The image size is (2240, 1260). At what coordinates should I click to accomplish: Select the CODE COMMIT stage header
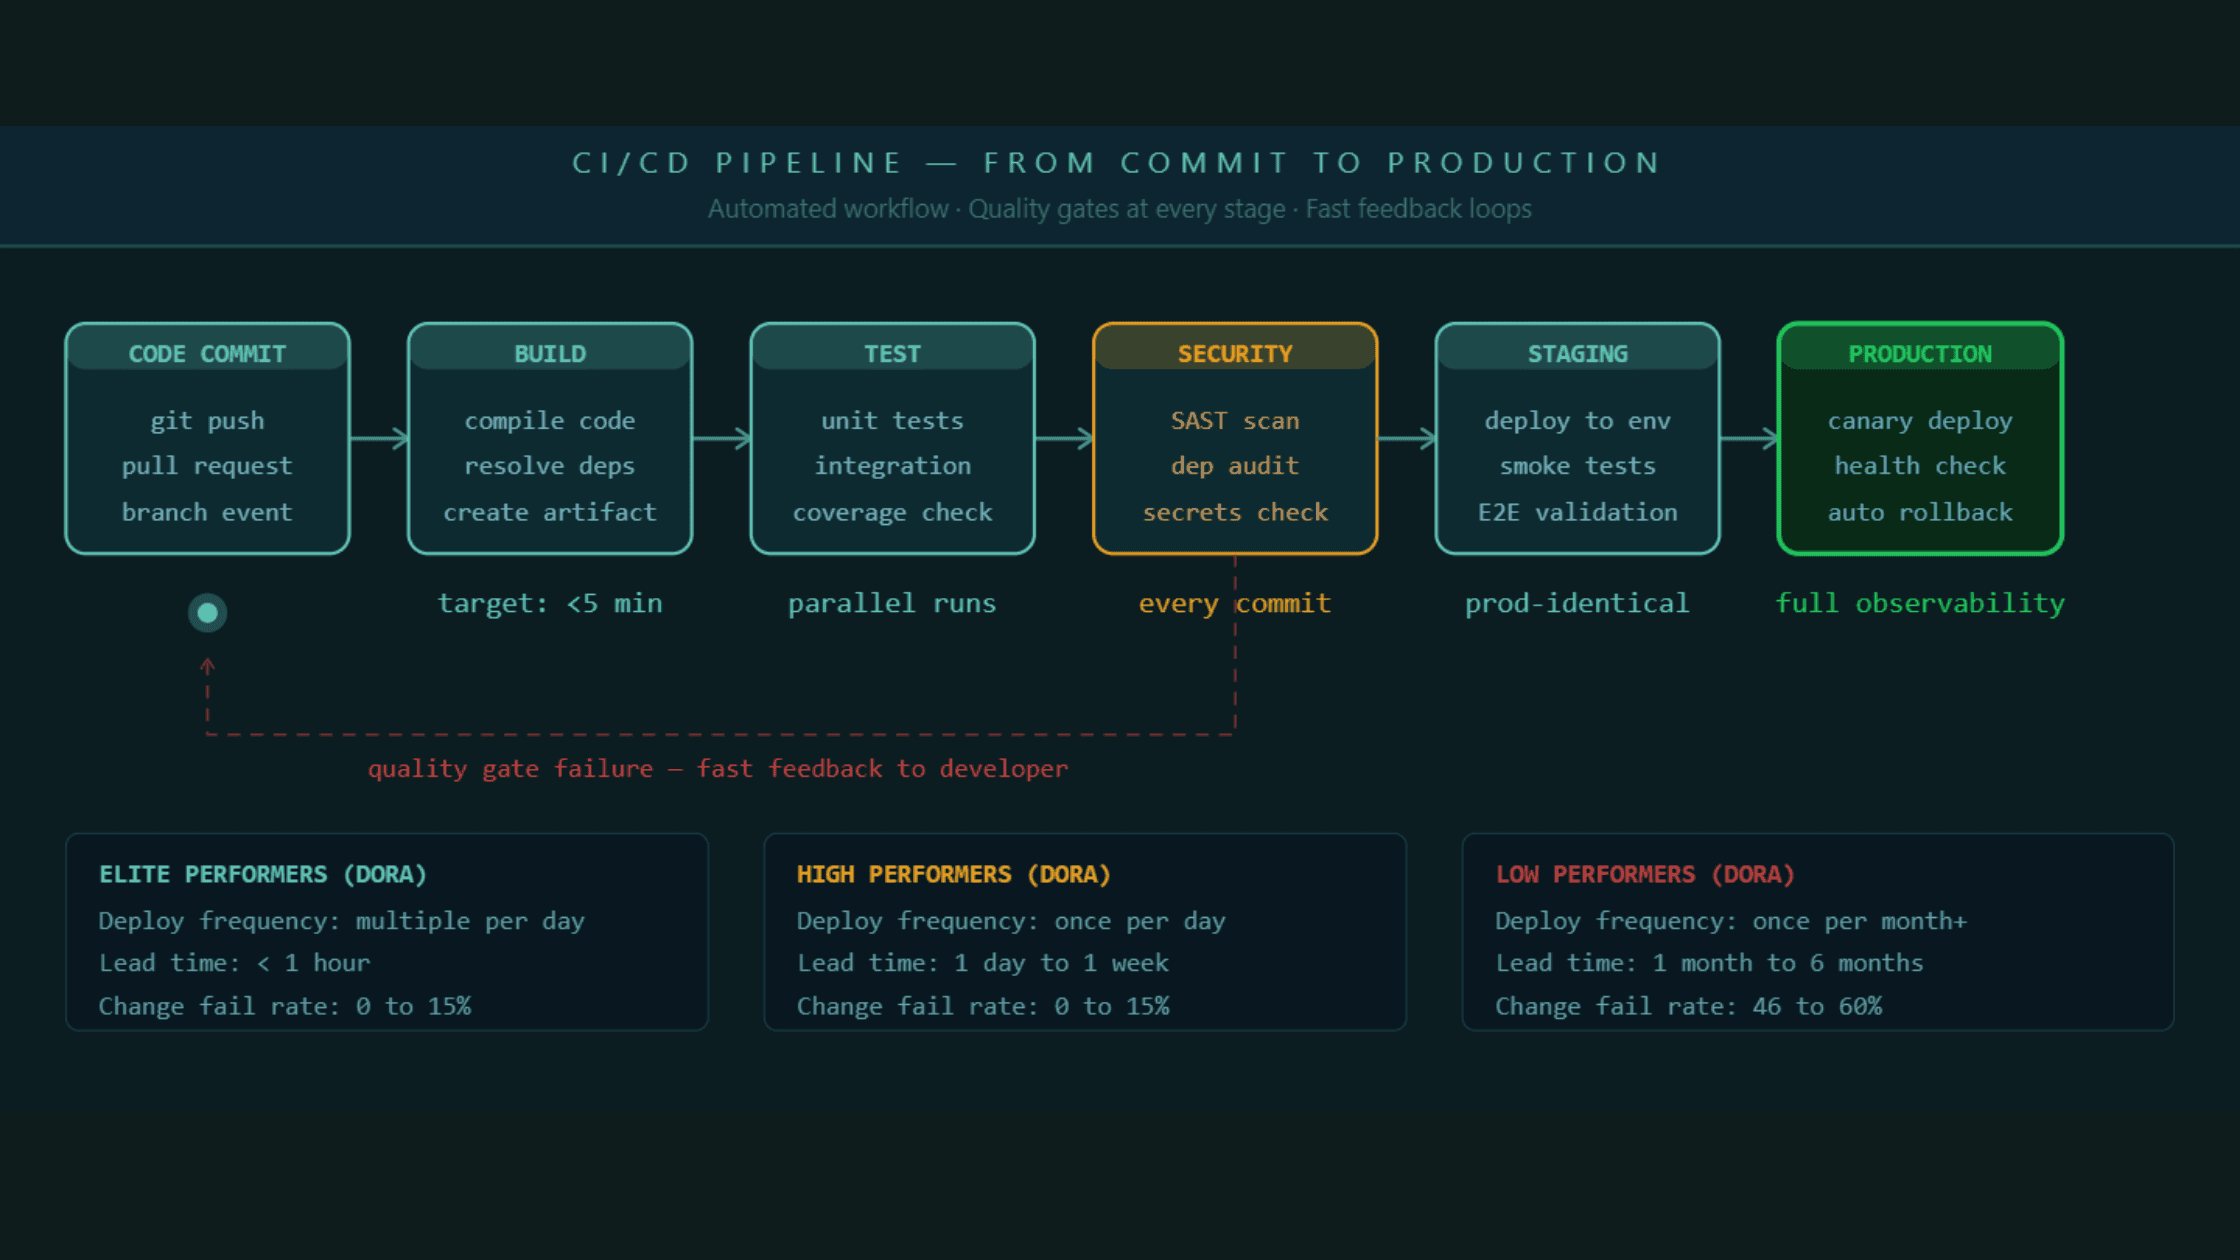(x=207, y=353)
